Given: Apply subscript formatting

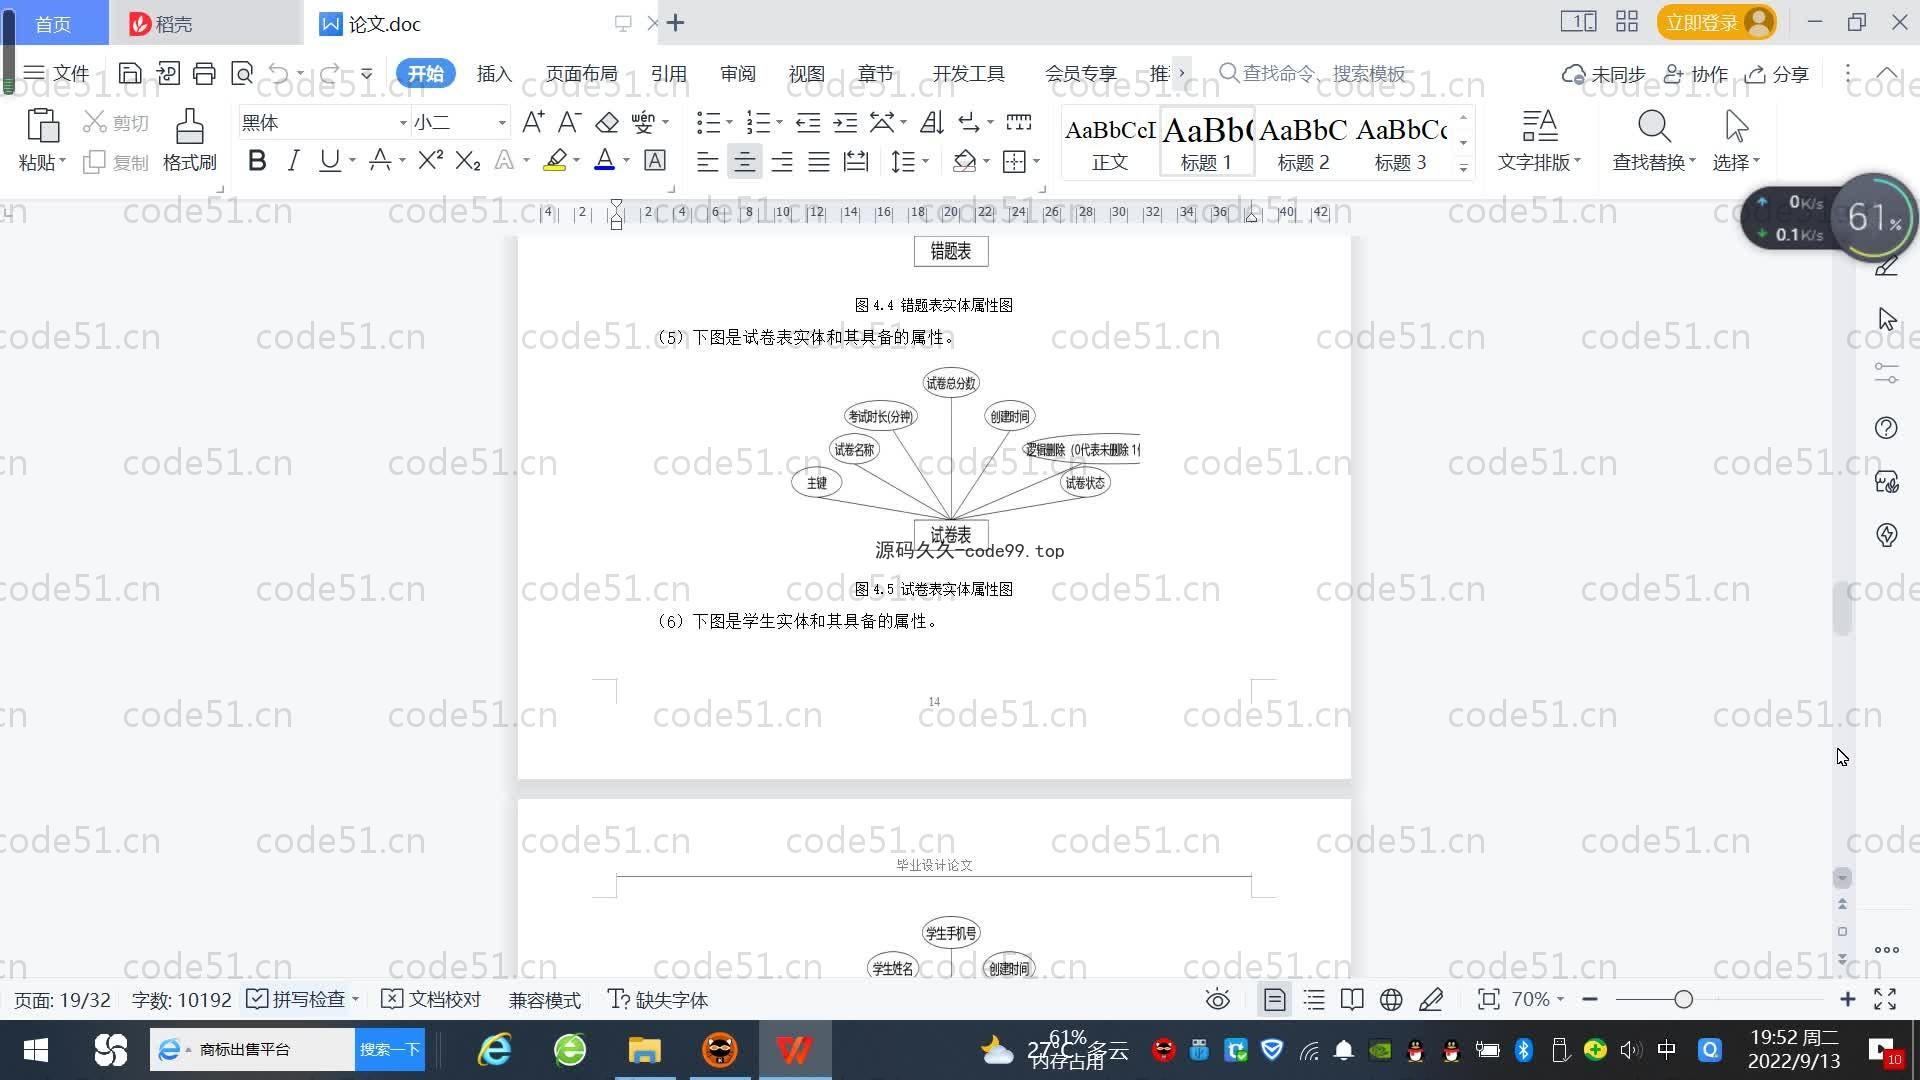Looking at the screenshot, I should 467,160.
